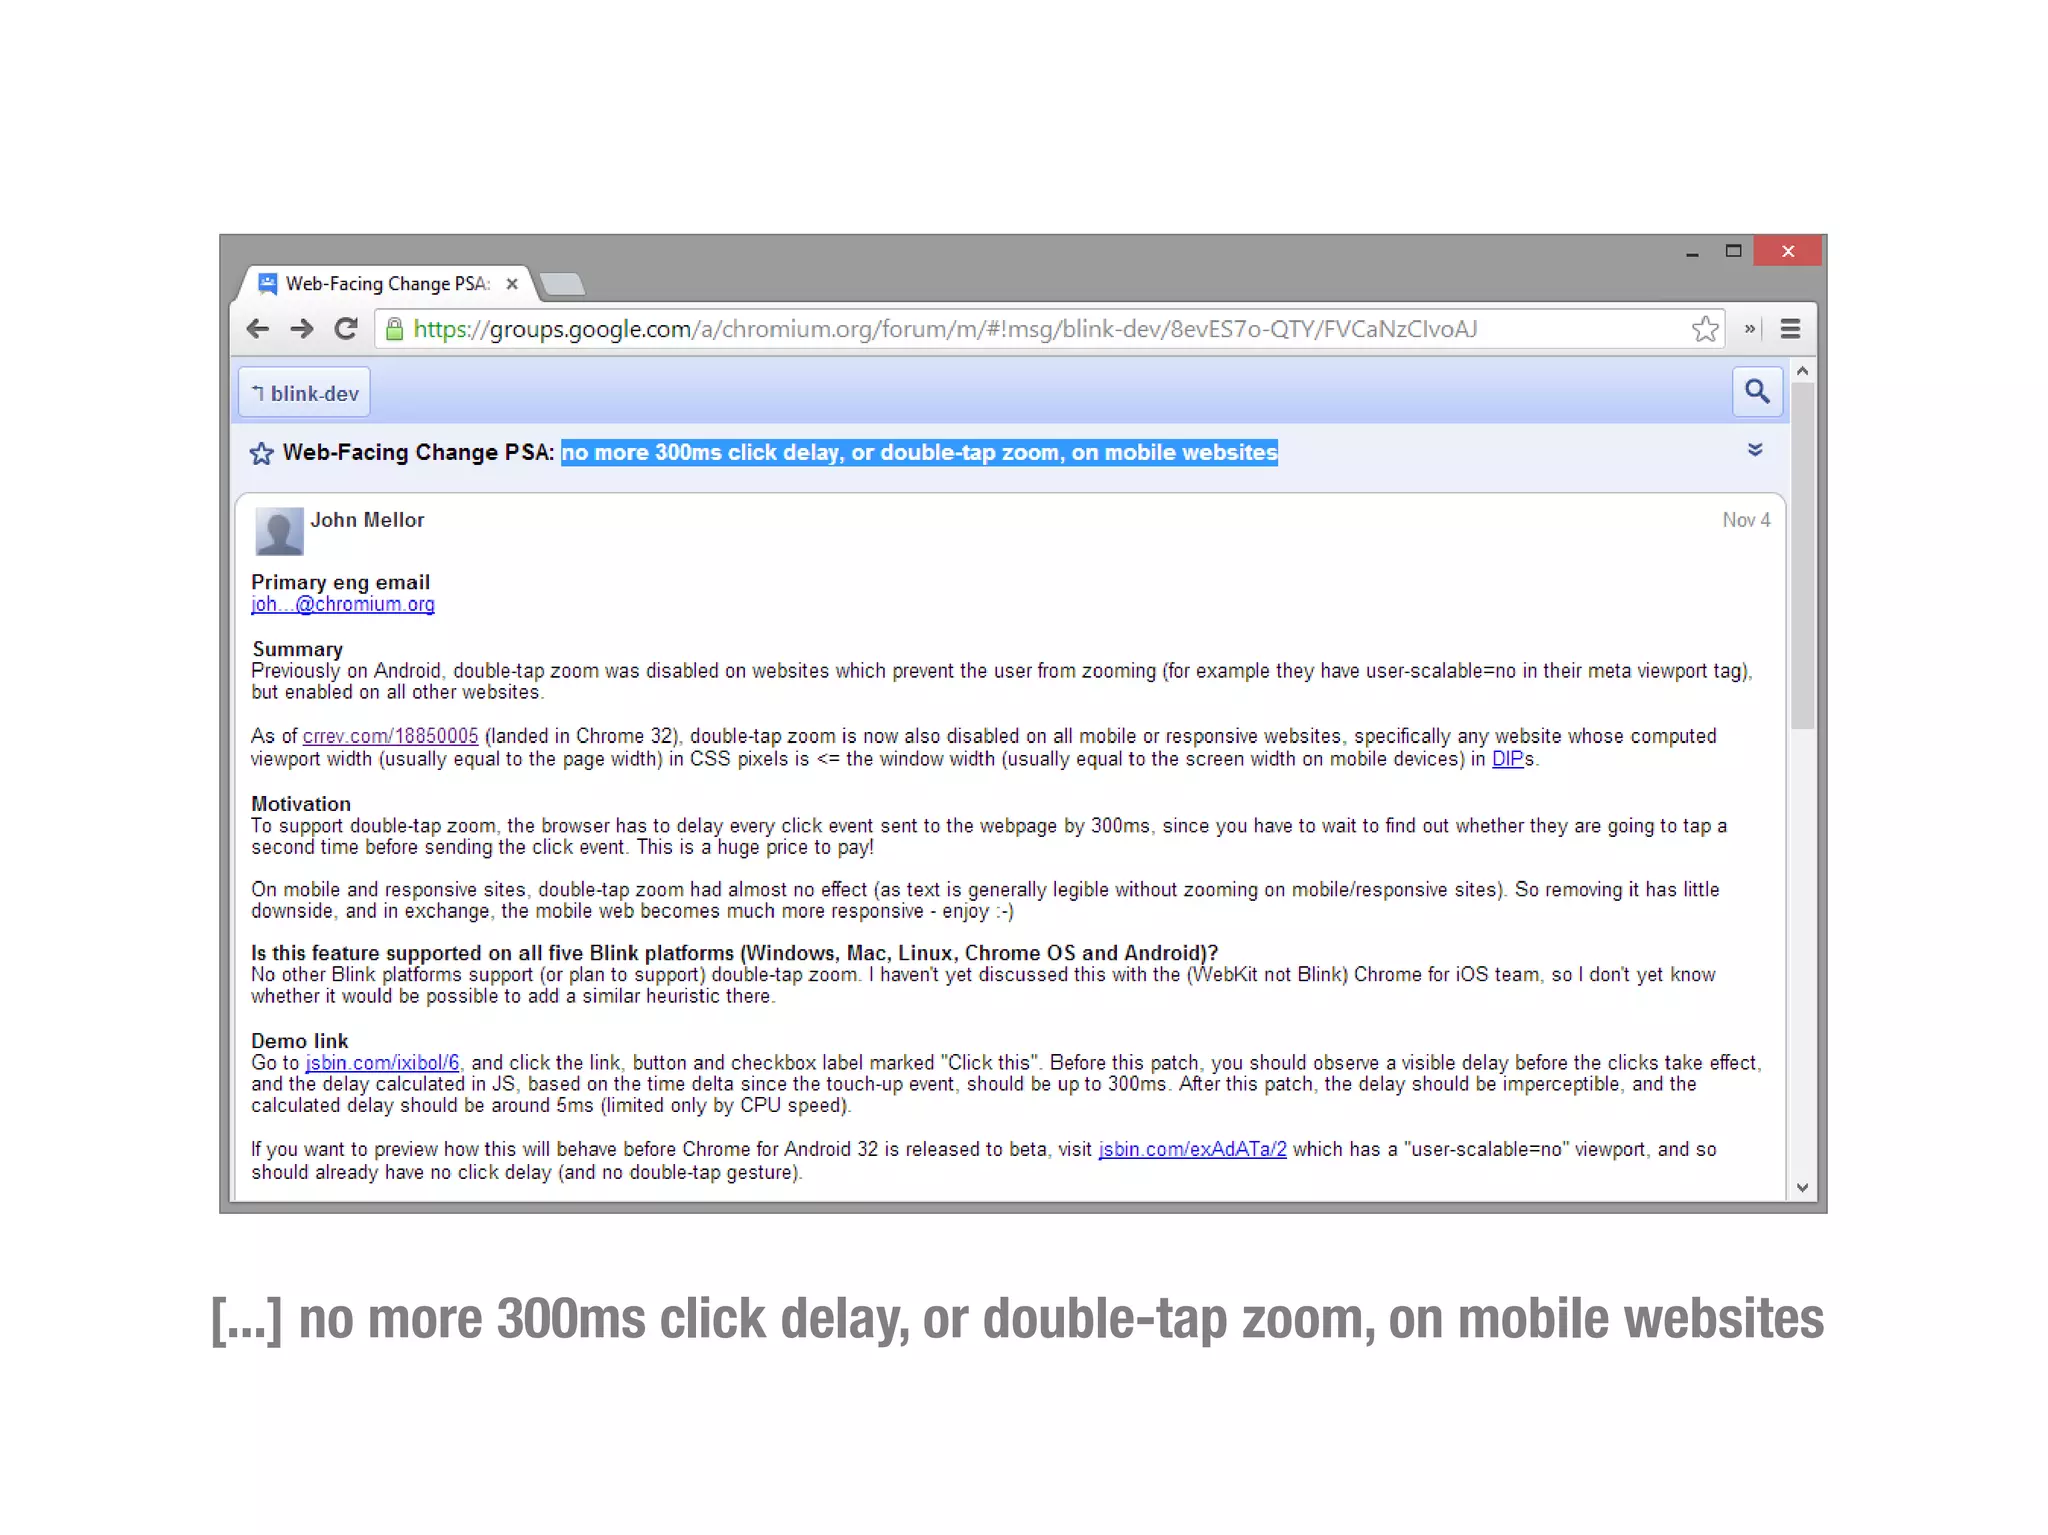Open the crrev.com/18850005 link
Screen dimensions: 2048x1535
[x=391, y=736]
